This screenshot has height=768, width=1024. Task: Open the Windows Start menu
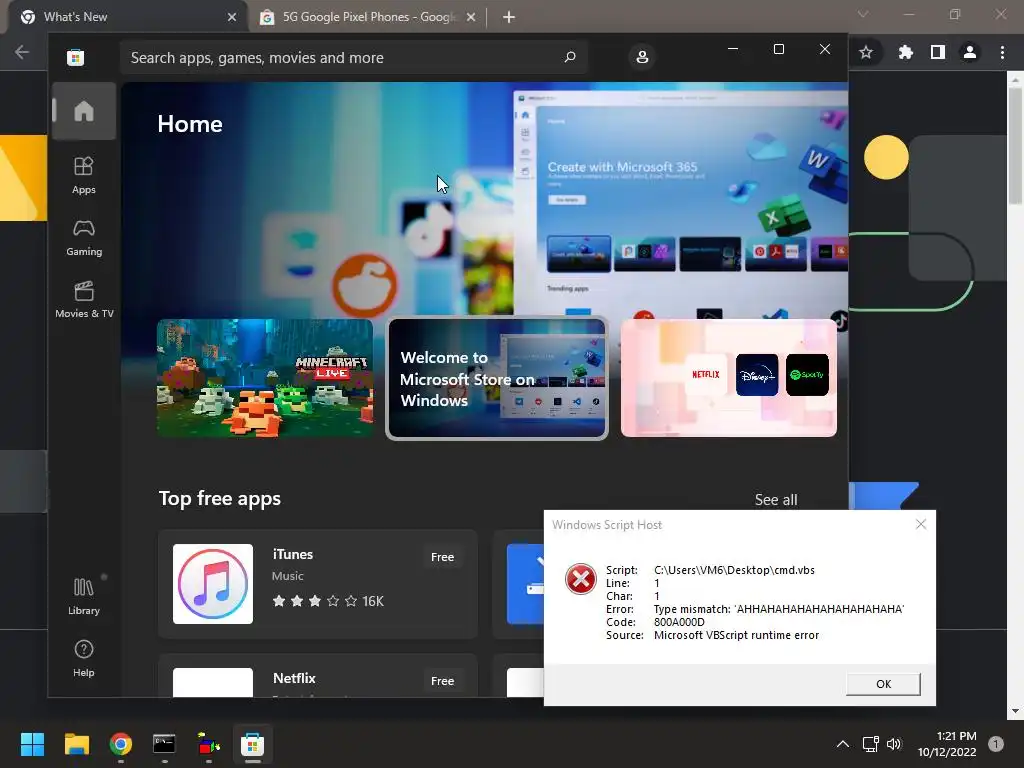[x=32, y=744]
